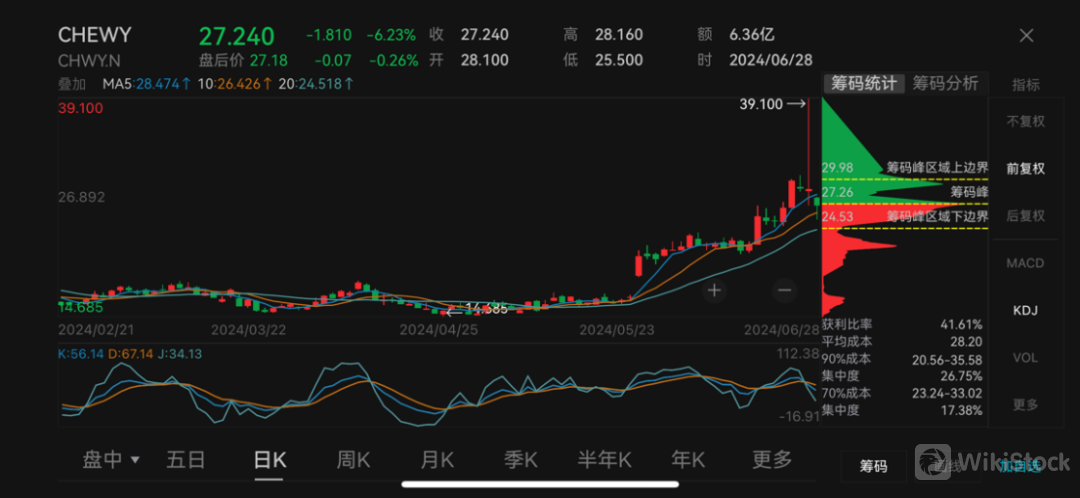Zoom in the chart with plus icon
The width and height of the screenshot is (1080, 498).
point(714,290)
